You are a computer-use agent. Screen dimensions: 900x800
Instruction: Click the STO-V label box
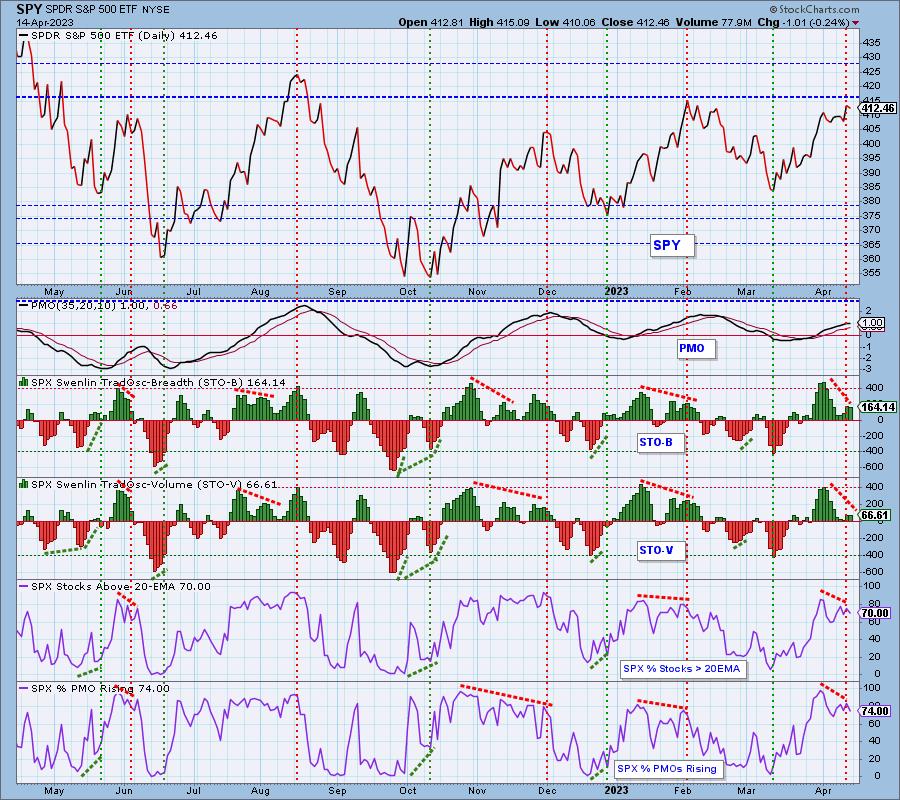coord(661,550)
